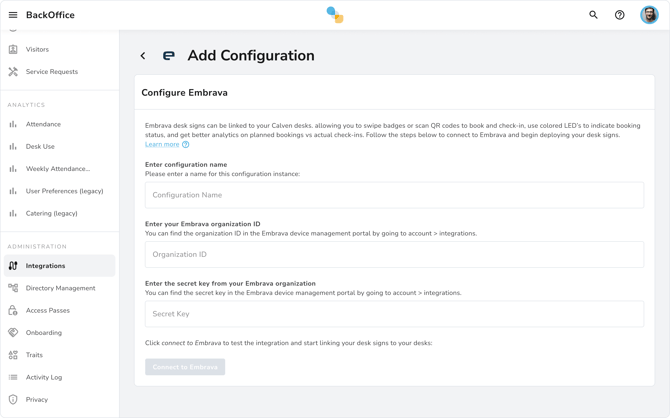Open the hamburger navigation menu
670x418 pixels.
click(x=13, y=15)
